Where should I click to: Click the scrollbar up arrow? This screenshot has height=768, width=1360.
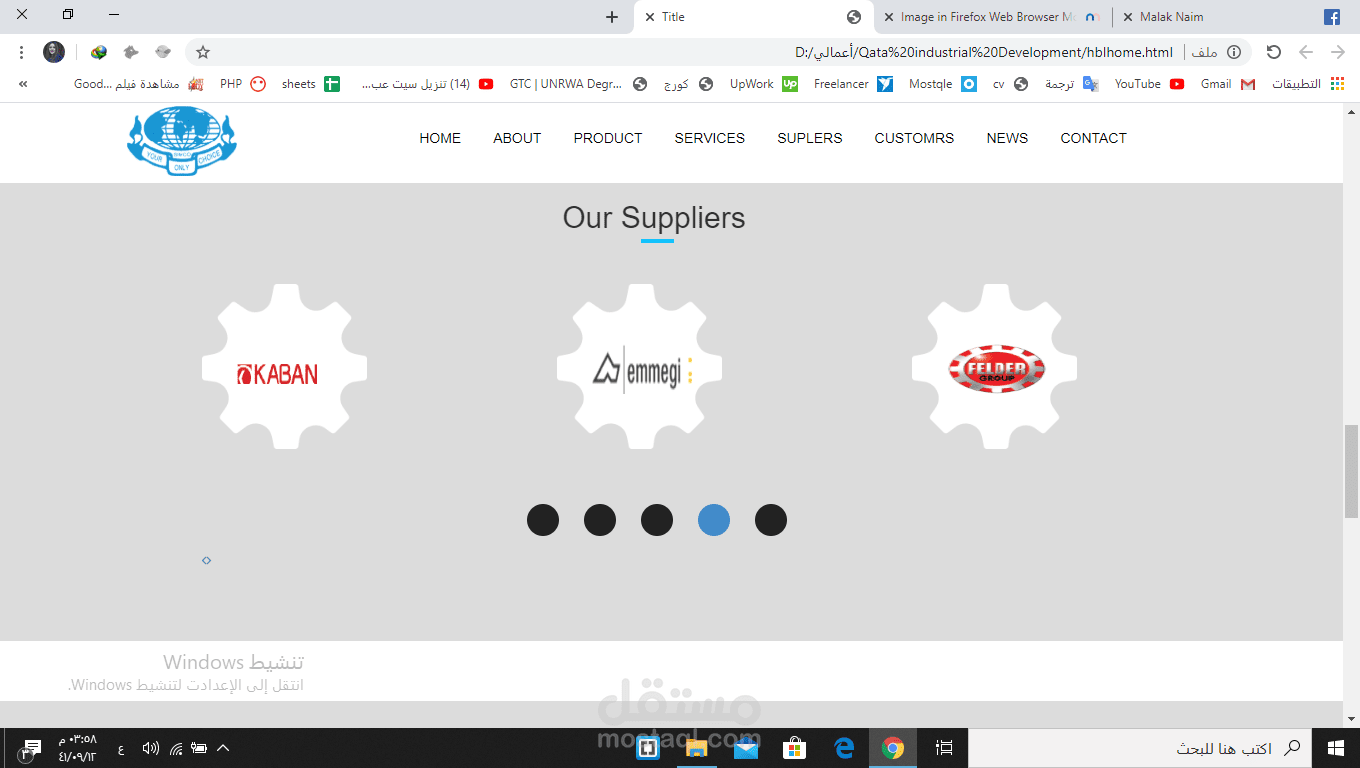pyautogui.click(x=1351, y=111)
